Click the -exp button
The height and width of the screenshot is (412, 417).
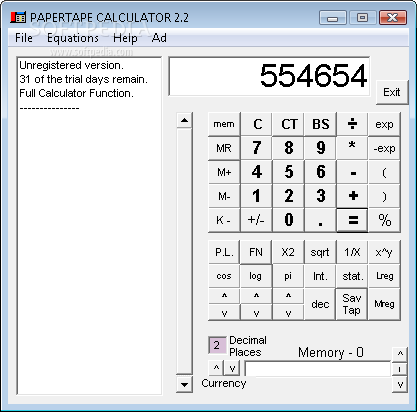click(x=384, y=148)
